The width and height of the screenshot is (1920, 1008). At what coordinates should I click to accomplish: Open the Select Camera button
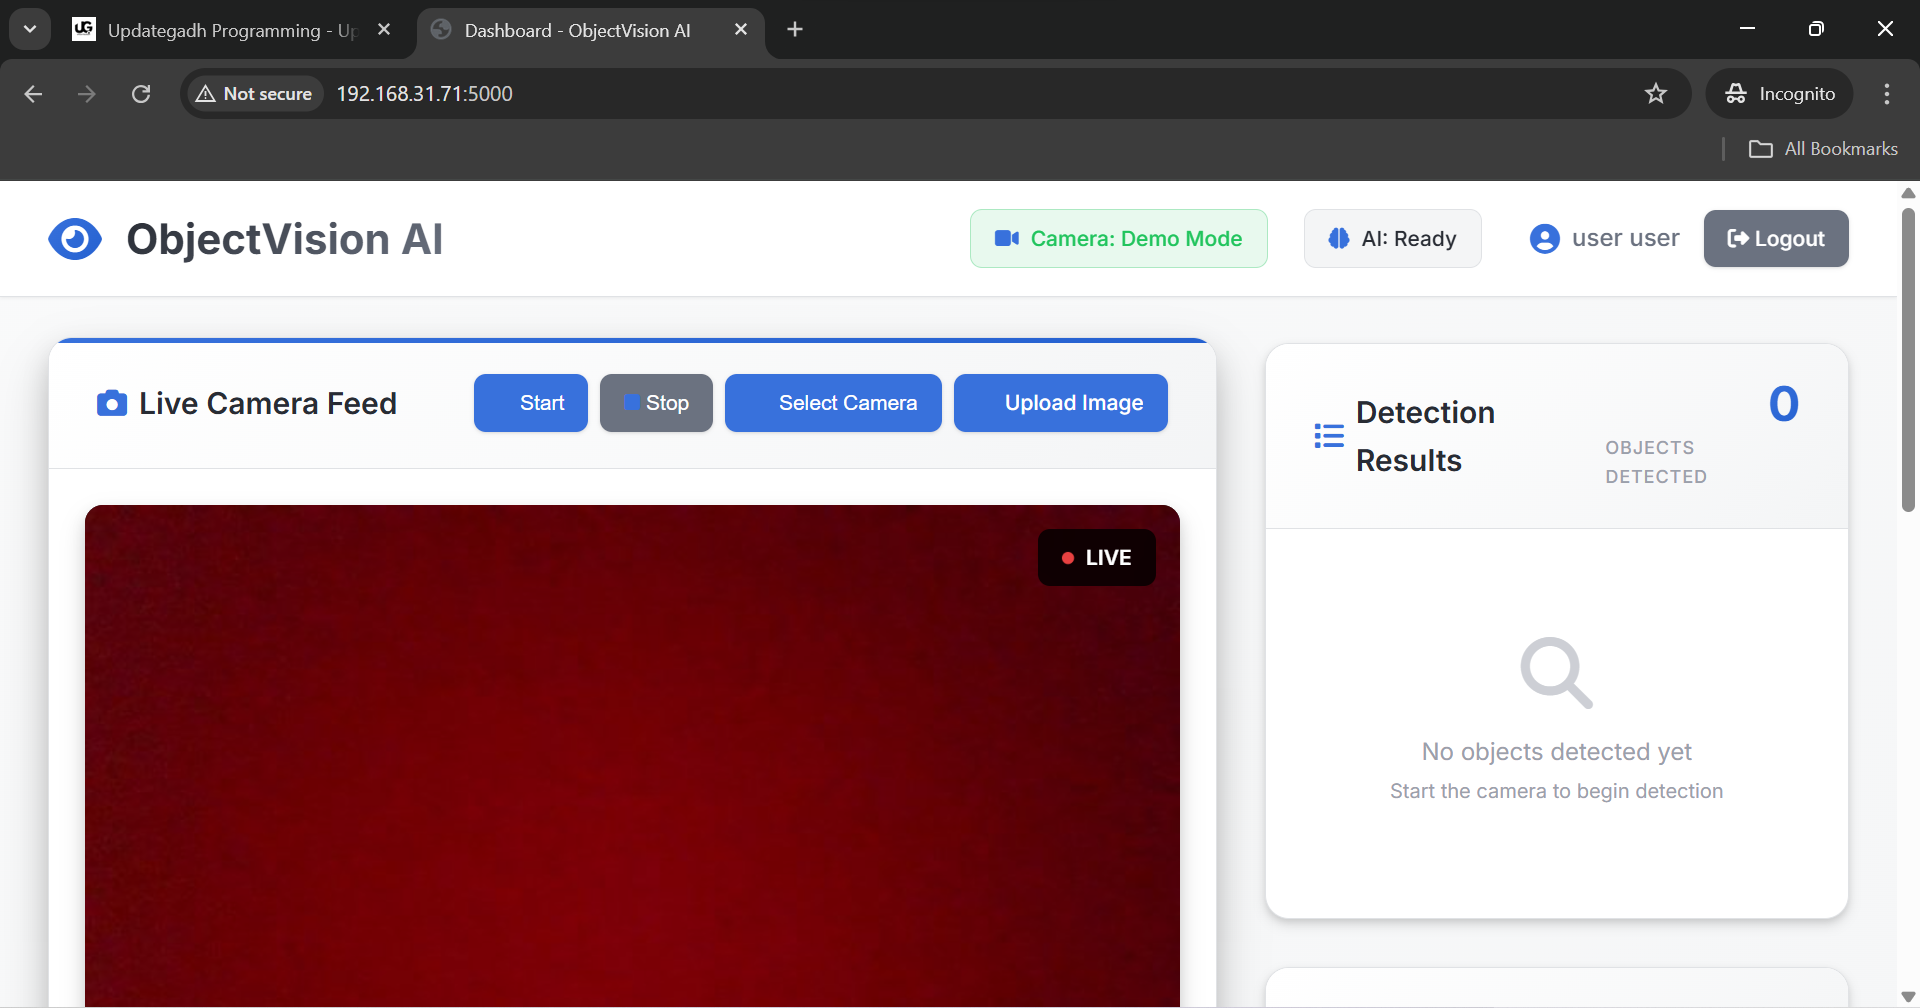[833, 403]
